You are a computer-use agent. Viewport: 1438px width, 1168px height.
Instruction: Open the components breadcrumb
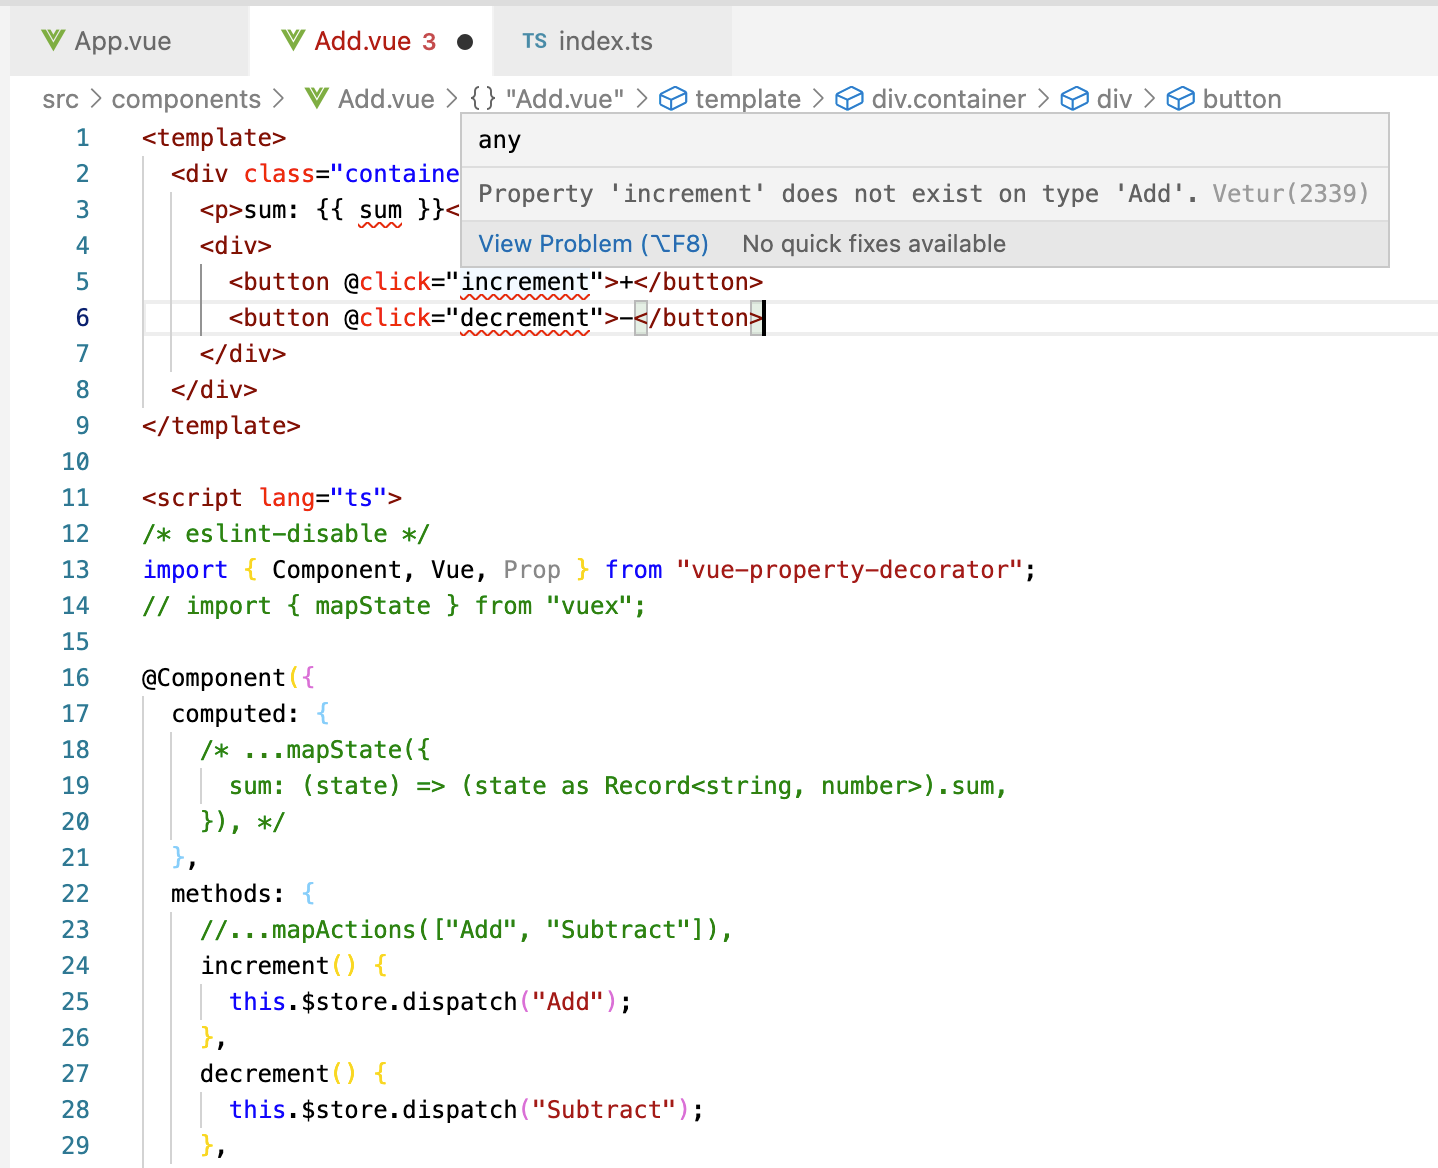coord(186,99)
